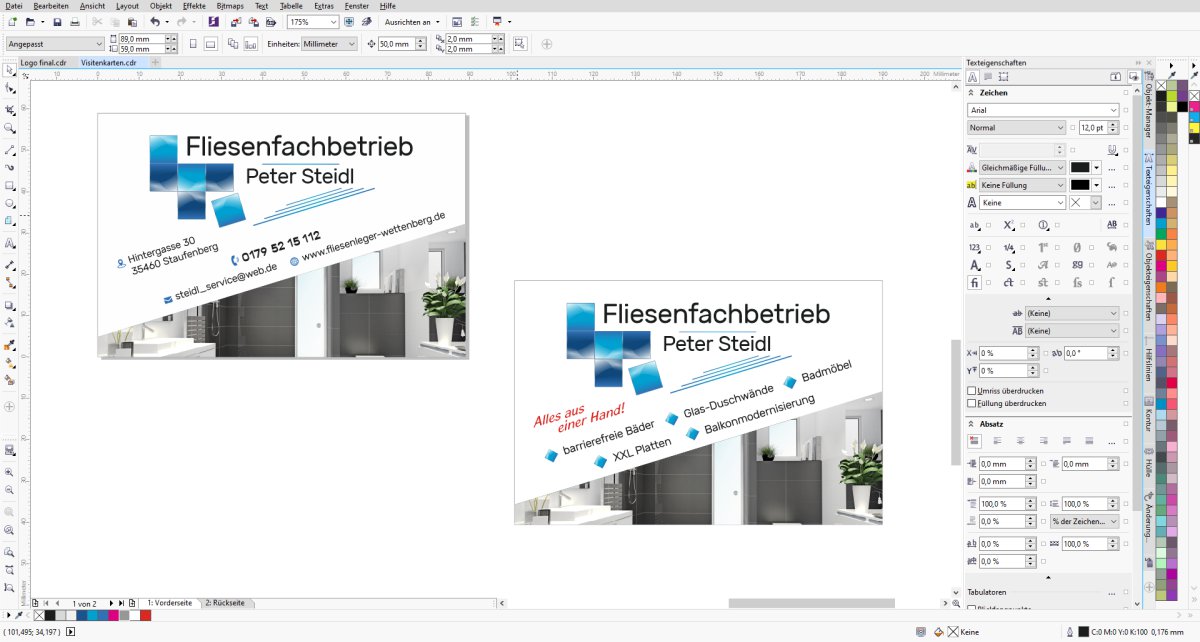Click the Paste icon in toolbar
Viewport: 1200px width, 642px height.
[132, 21]
